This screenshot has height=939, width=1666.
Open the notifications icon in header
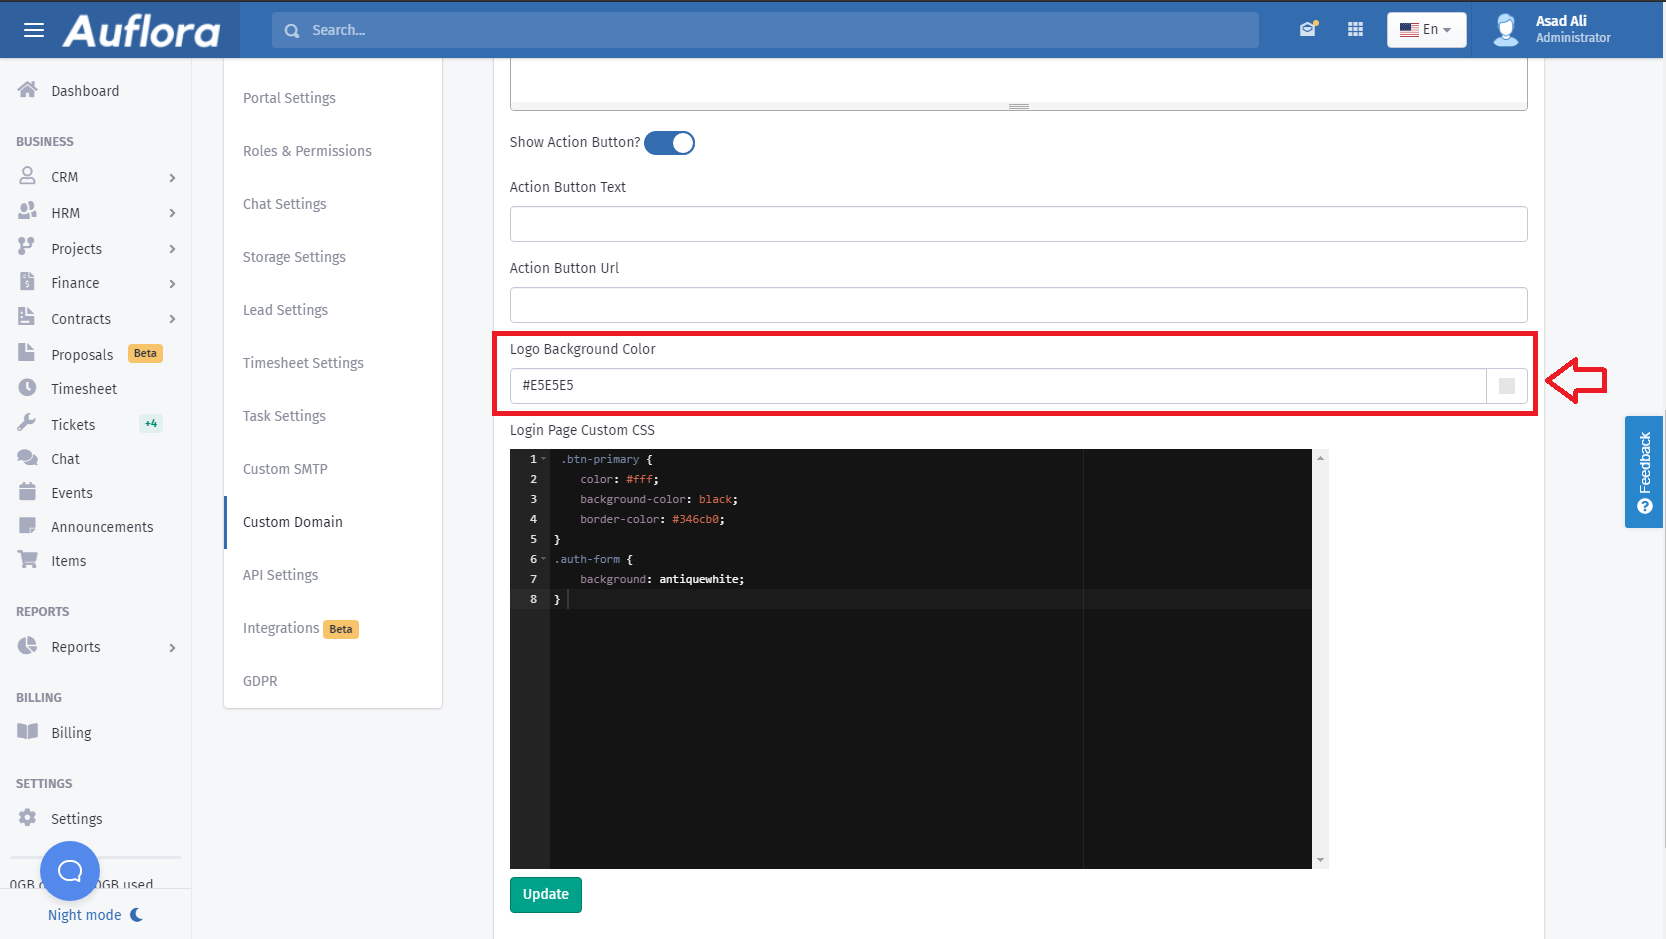[x=1308, y=29]
